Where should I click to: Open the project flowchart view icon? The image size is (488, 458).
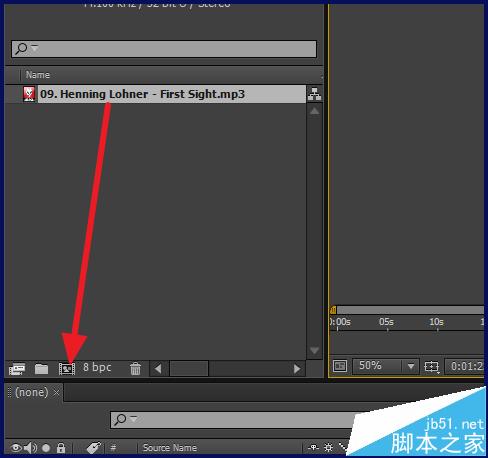[314, 94]
